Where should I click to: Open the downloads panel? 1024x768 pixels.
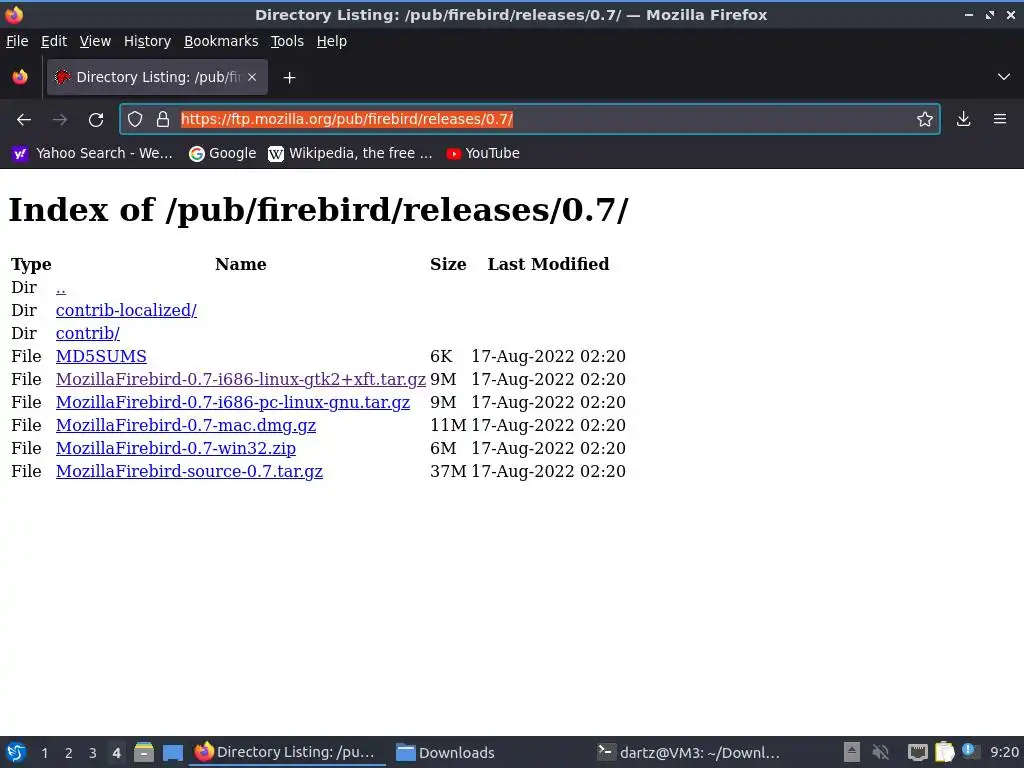pos(963,120)
